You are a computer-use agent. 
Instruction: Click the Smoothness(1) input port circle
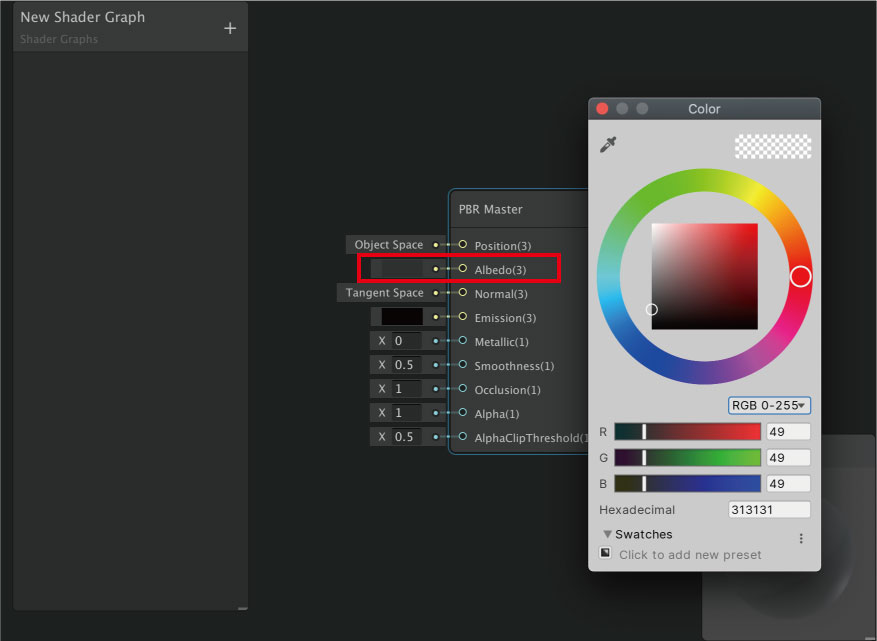(462, 365)
